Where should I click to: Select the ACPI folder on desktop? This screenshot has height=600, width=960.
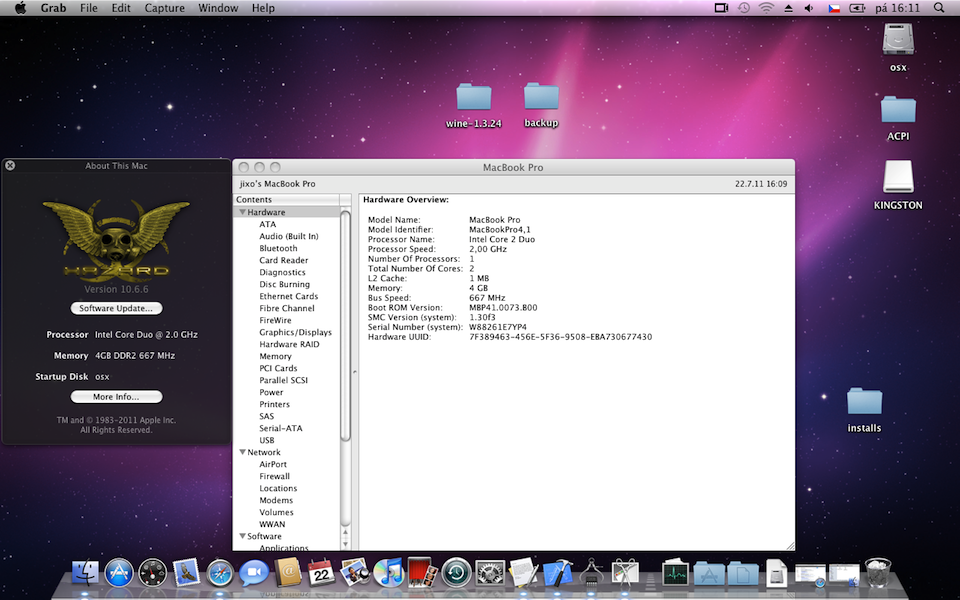click(898, 110)
